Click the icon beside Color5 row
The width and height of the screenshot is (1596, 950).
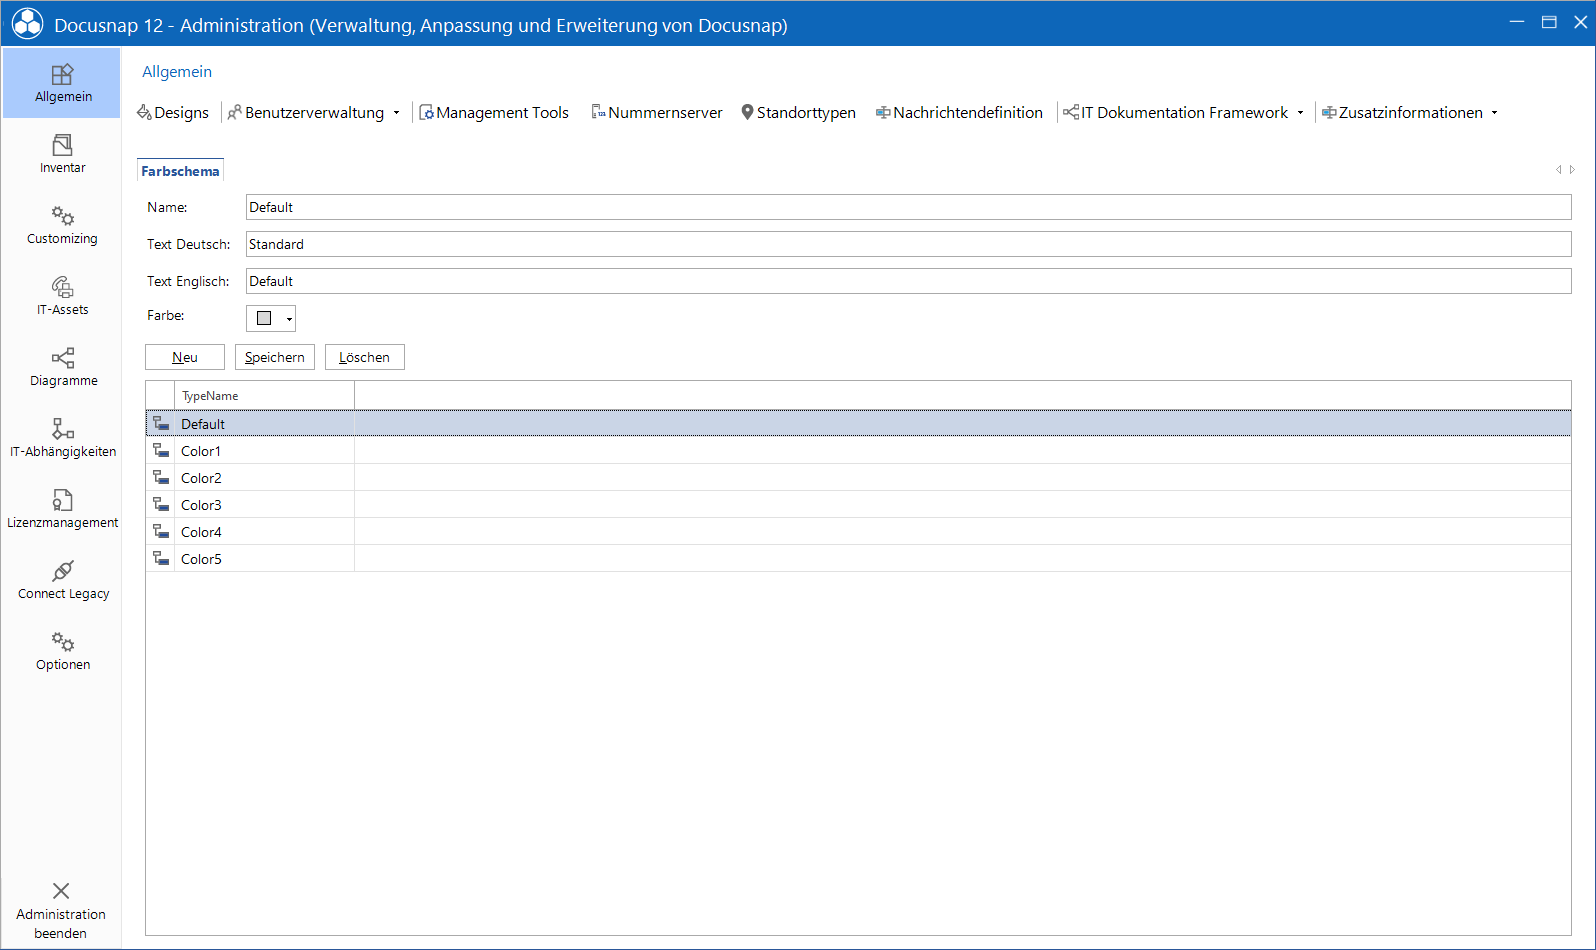tap(161, 558)
